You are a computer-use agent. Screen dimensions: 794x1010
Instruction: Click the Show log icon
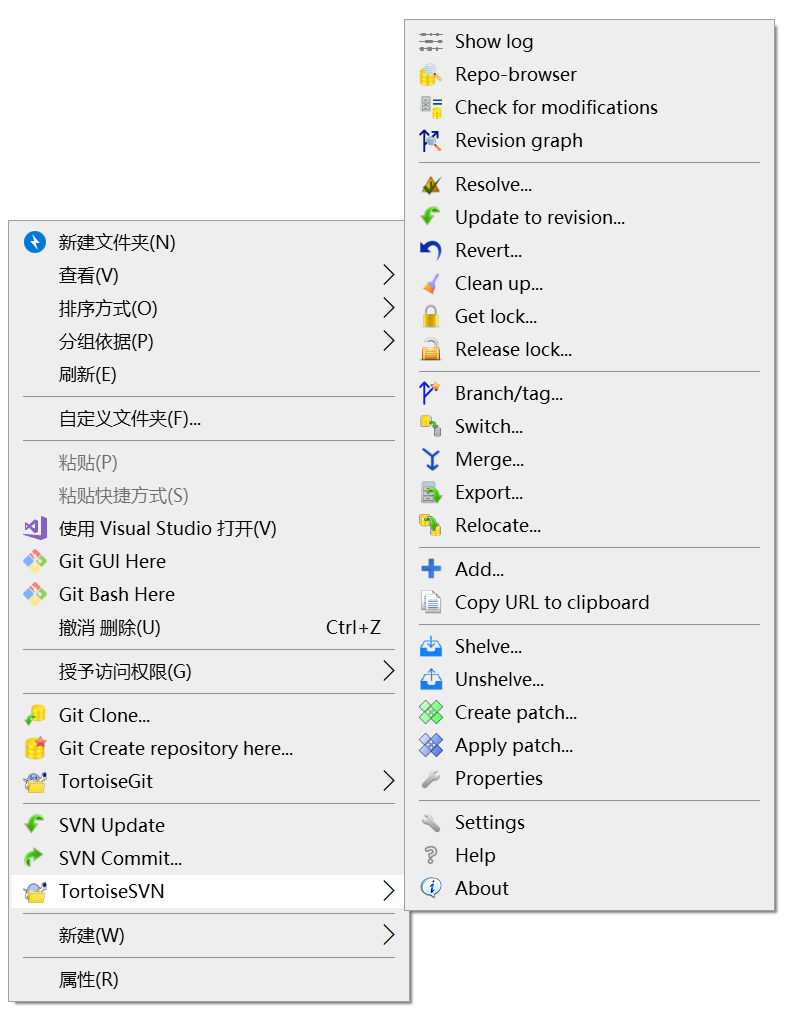pos(431,41)
